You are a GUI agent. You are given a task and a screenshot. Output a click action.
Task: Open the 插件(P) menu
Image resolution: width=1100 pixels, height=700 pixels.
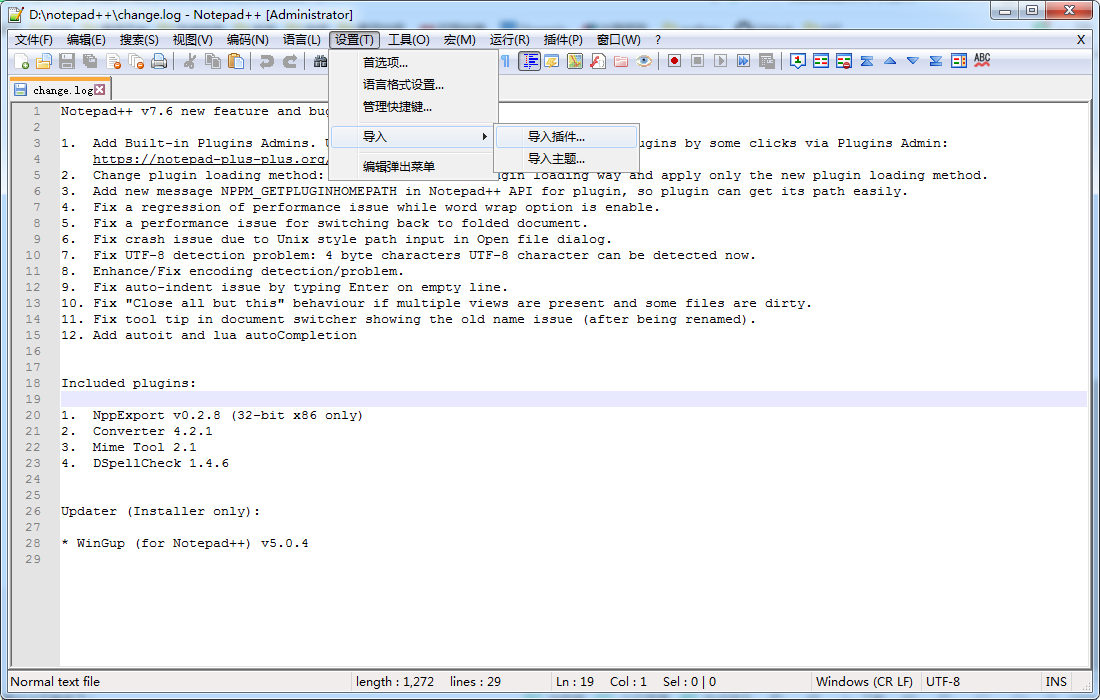(563, 40)
